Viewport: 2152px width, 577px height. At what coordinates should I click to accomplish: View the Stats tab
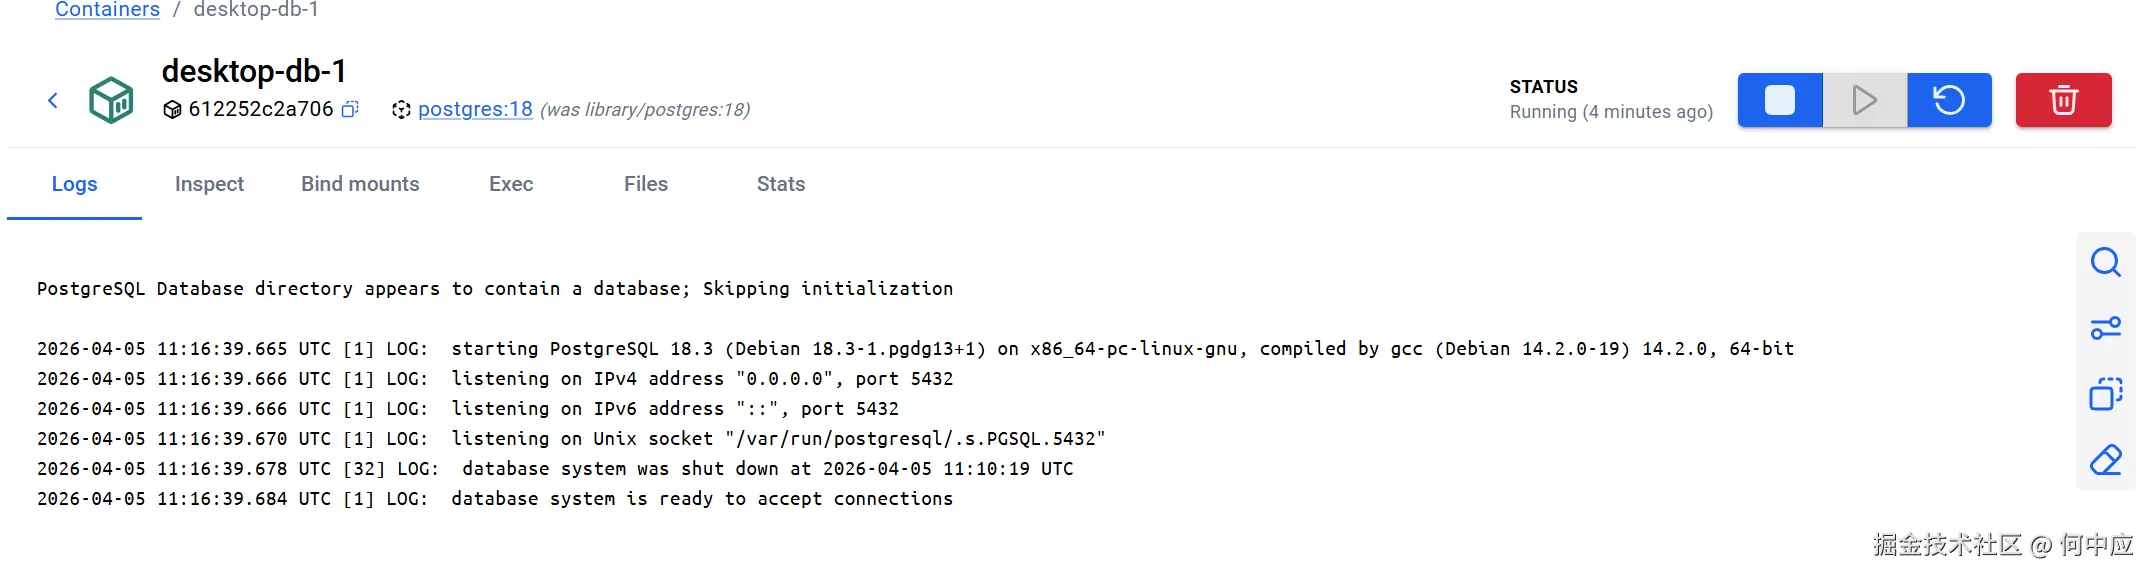(x=781, y=184)
